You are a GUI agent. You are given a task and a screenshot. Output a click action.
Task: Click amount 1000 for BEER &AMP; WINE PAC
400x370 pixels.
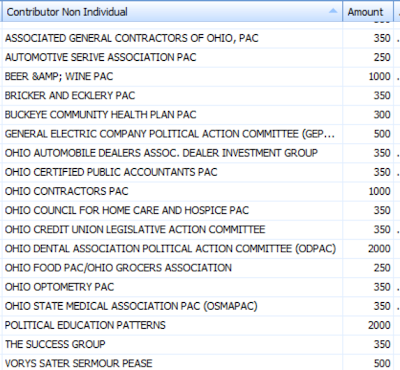tap(379, 77)
